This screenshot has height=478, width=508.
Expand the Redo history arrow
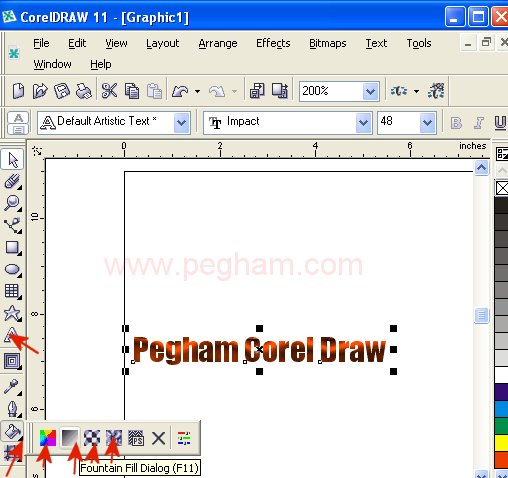(x=234, y=91)
